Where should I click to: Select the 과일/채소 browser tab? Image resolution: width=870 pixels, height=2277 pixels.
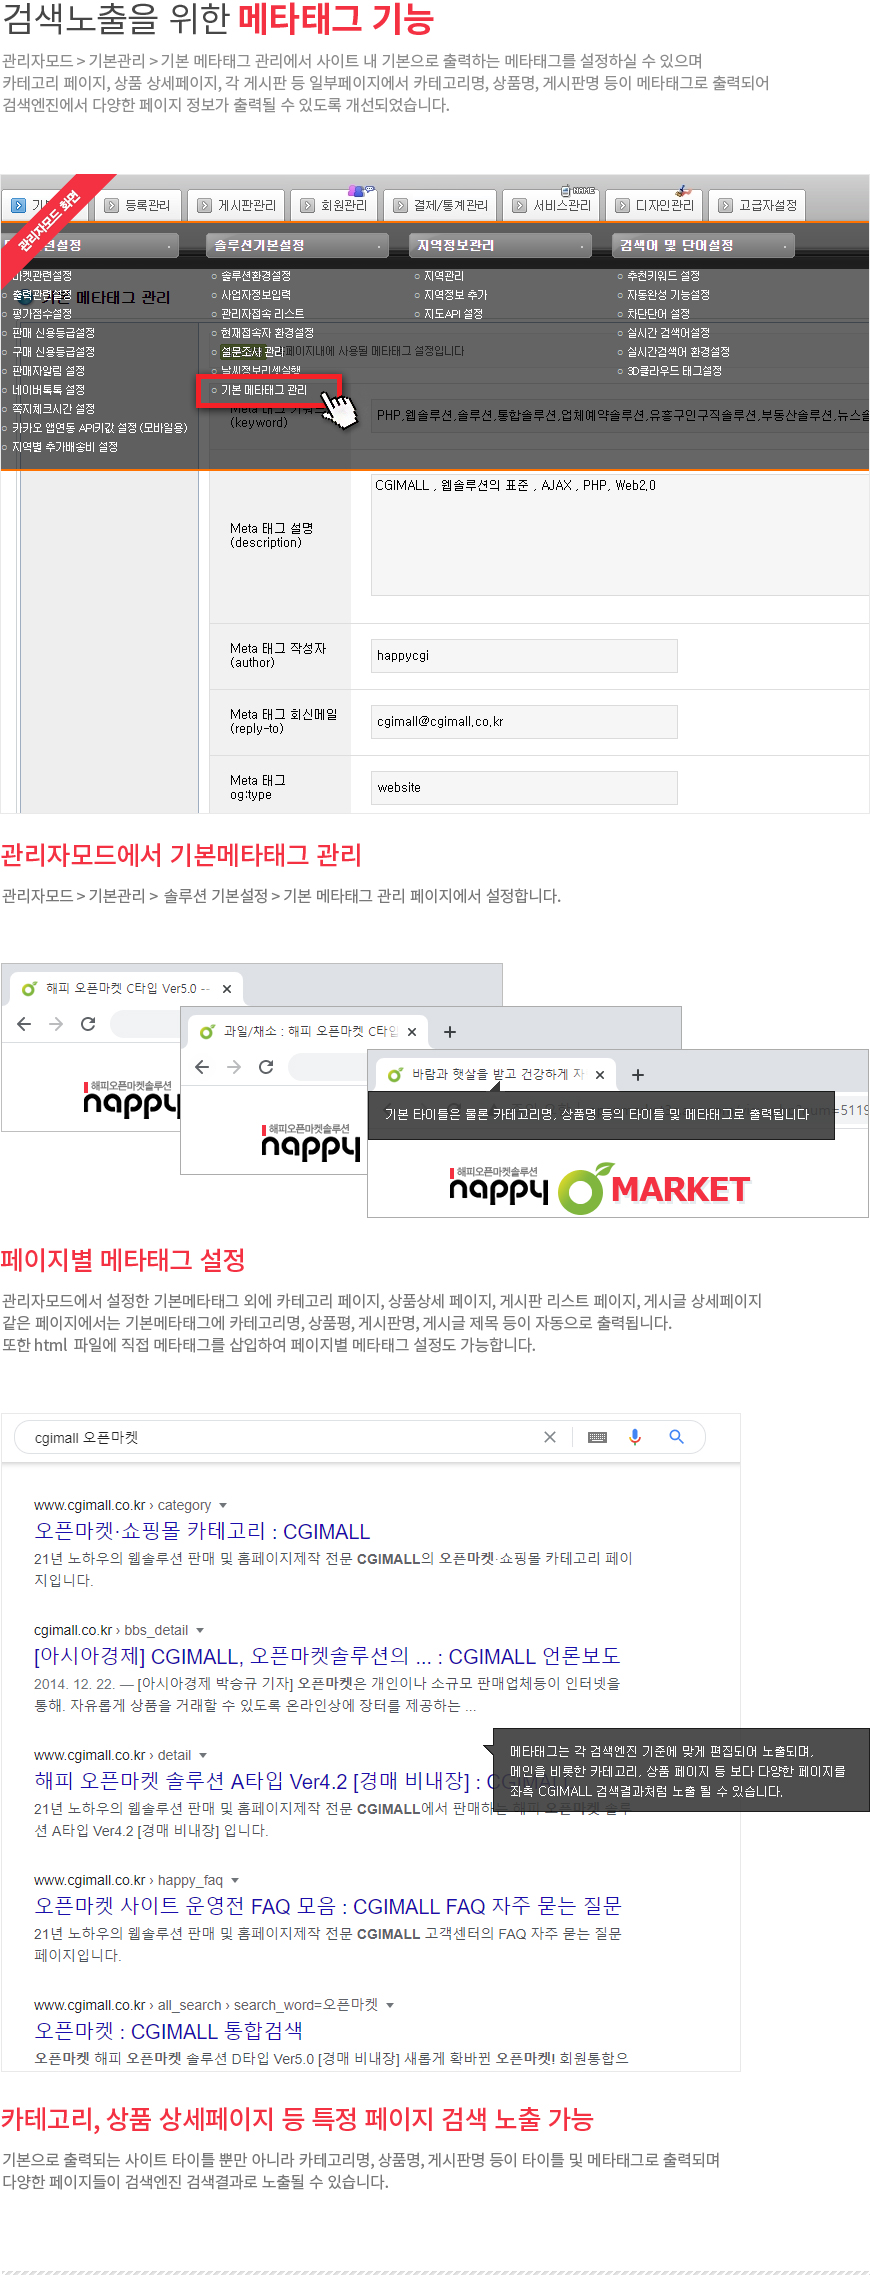click(308, 1032)
